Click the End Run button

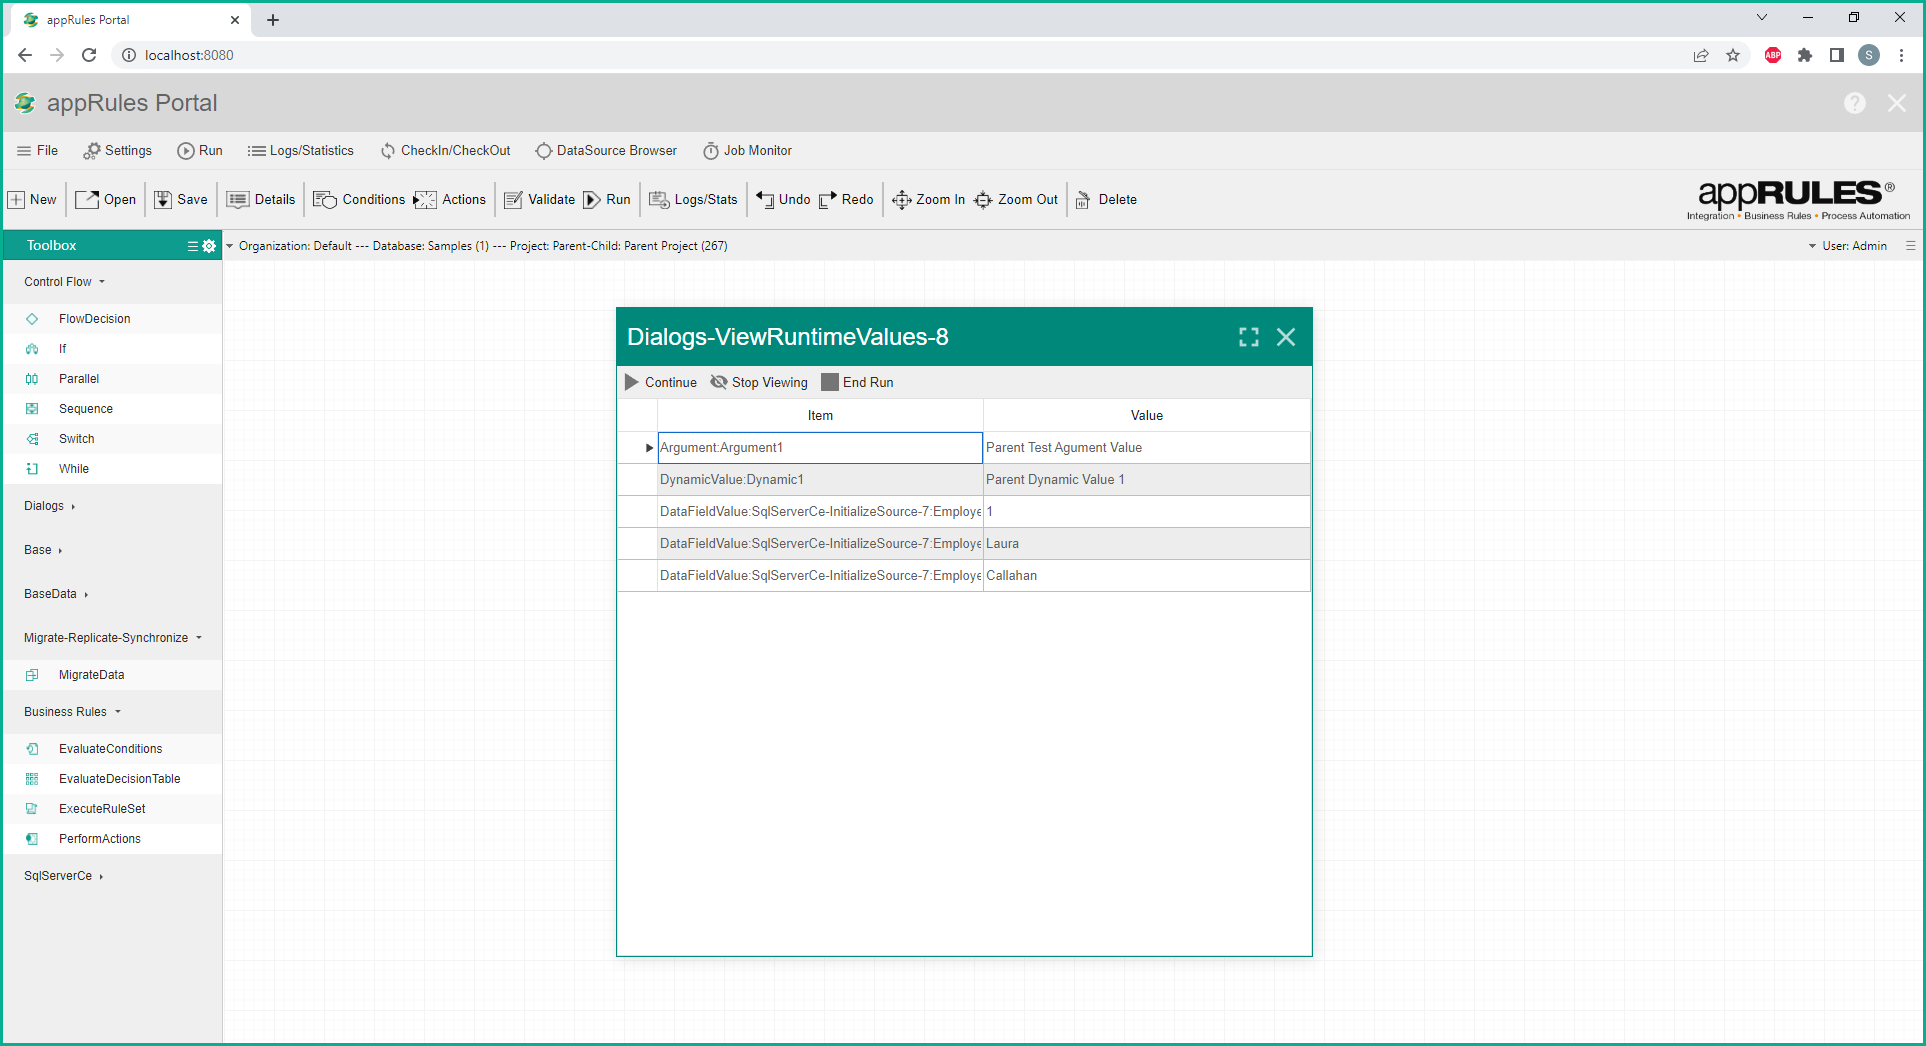tap(857, 383)
